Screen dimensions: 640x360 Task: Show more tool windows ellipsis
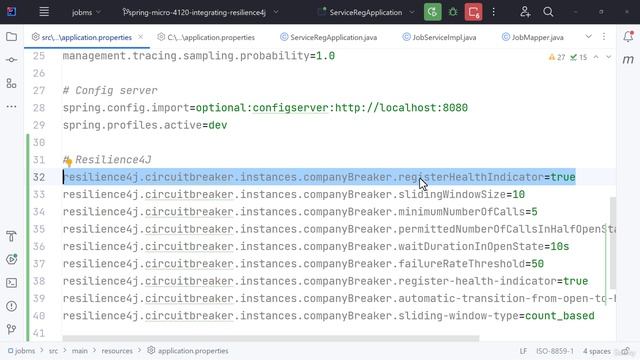[x=11, y=107]
